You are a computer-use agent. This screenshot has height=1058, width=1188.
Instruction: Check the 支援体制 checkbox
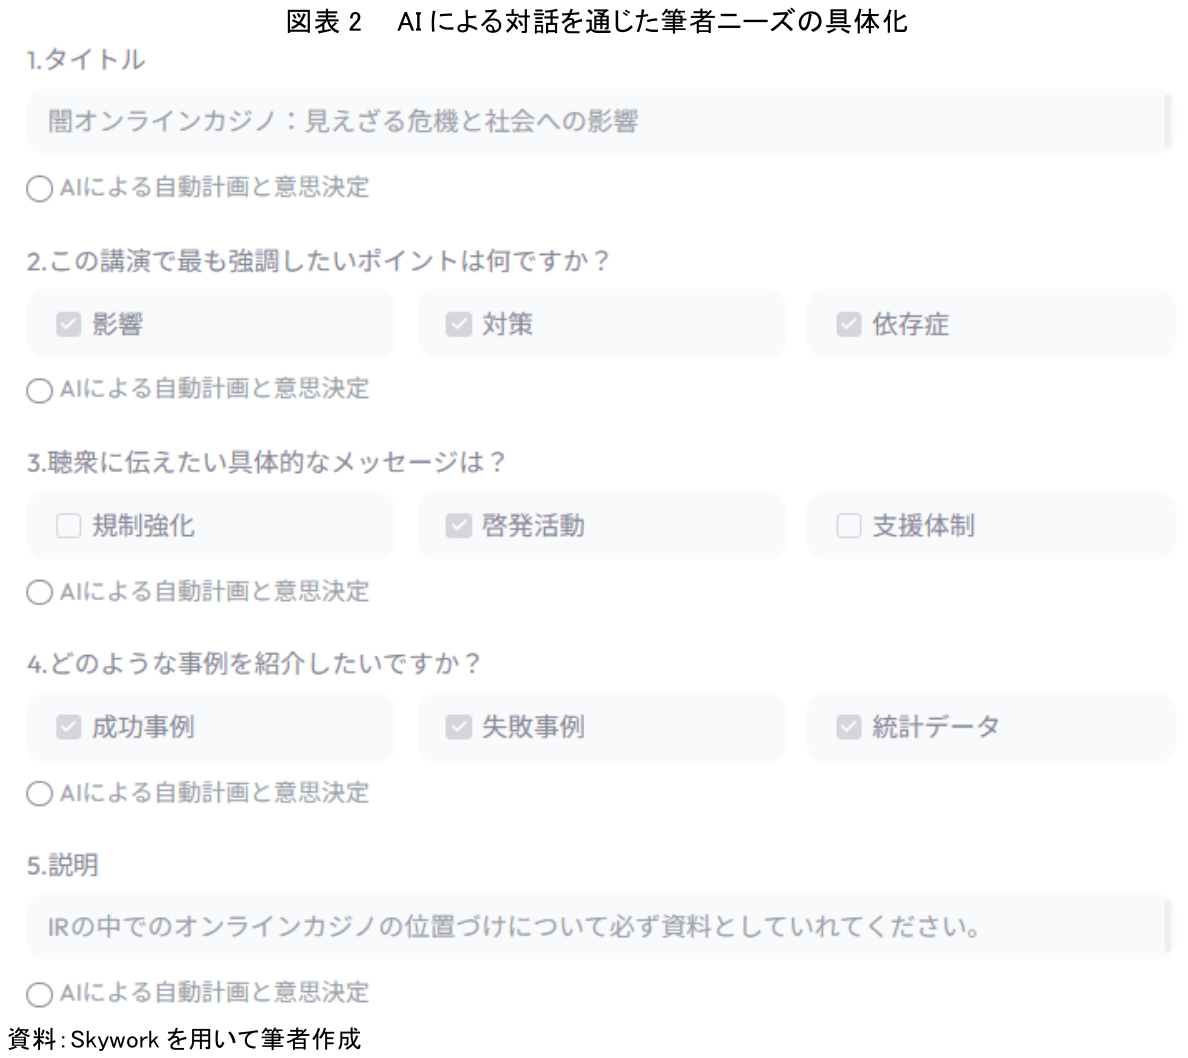pos(848,526)
